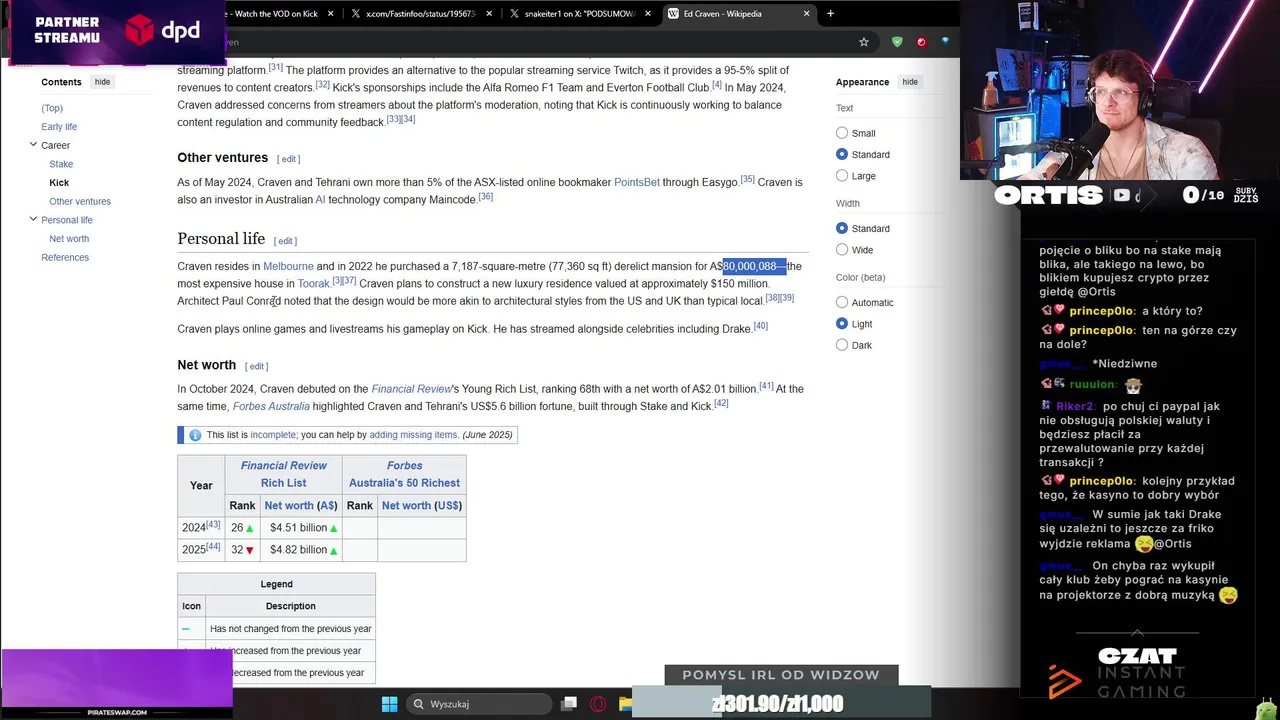The image size is (1280, 720).
Task: Hide the Contents sidebar
Action: 102,82
